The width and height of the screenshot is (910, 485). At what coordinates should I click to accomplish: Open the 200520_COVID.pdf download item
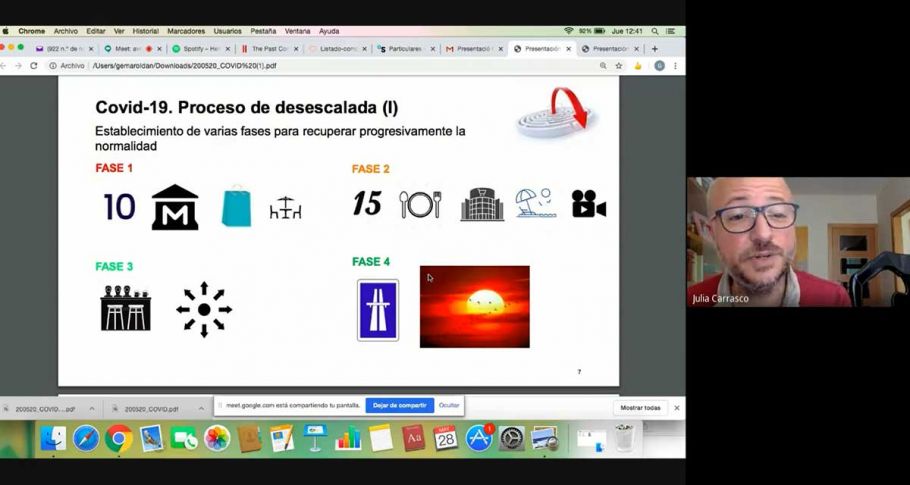[151, 409]
